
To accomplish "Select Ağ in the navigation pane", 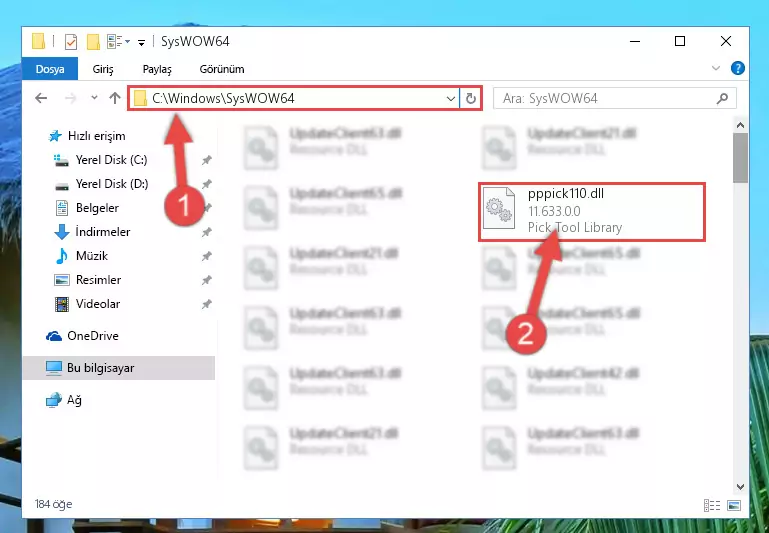I will [x=74, y=400].
